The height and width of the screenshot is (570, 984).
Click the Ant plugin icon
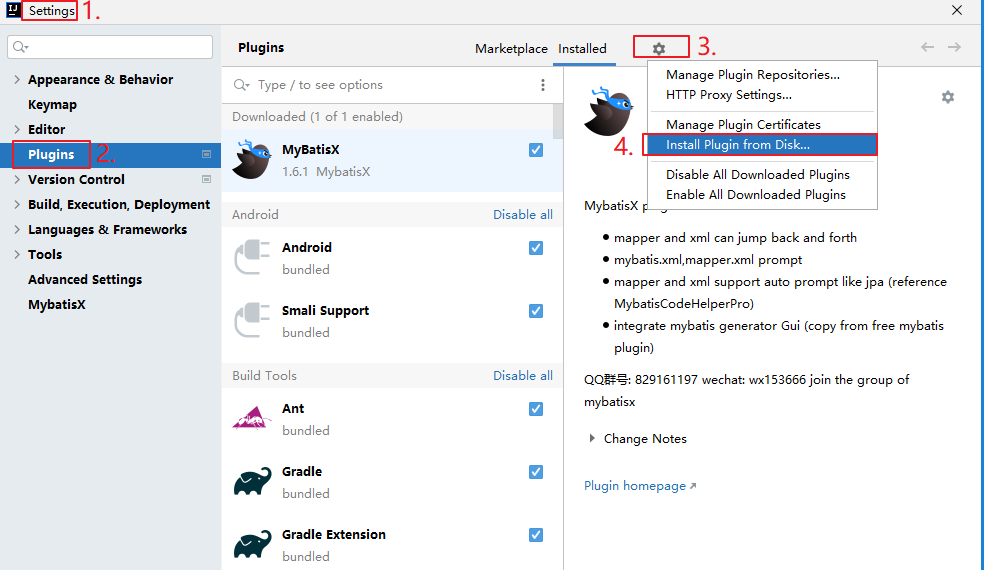(x=252, y=418)
